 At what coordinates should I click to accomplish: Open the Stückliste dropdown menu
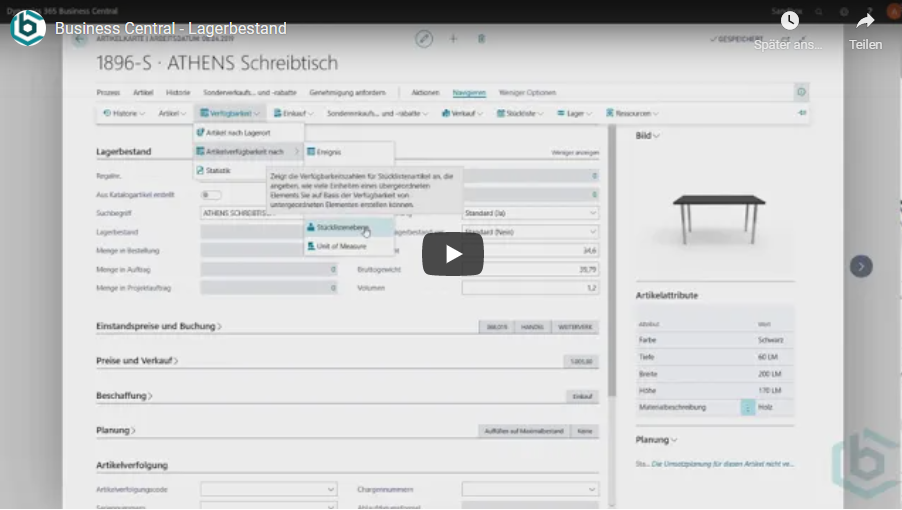coord(520,113)
